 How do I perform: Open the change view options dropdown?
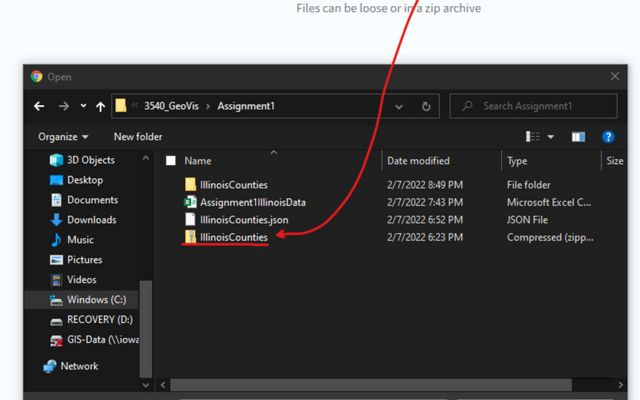click(x=550, y=136)
